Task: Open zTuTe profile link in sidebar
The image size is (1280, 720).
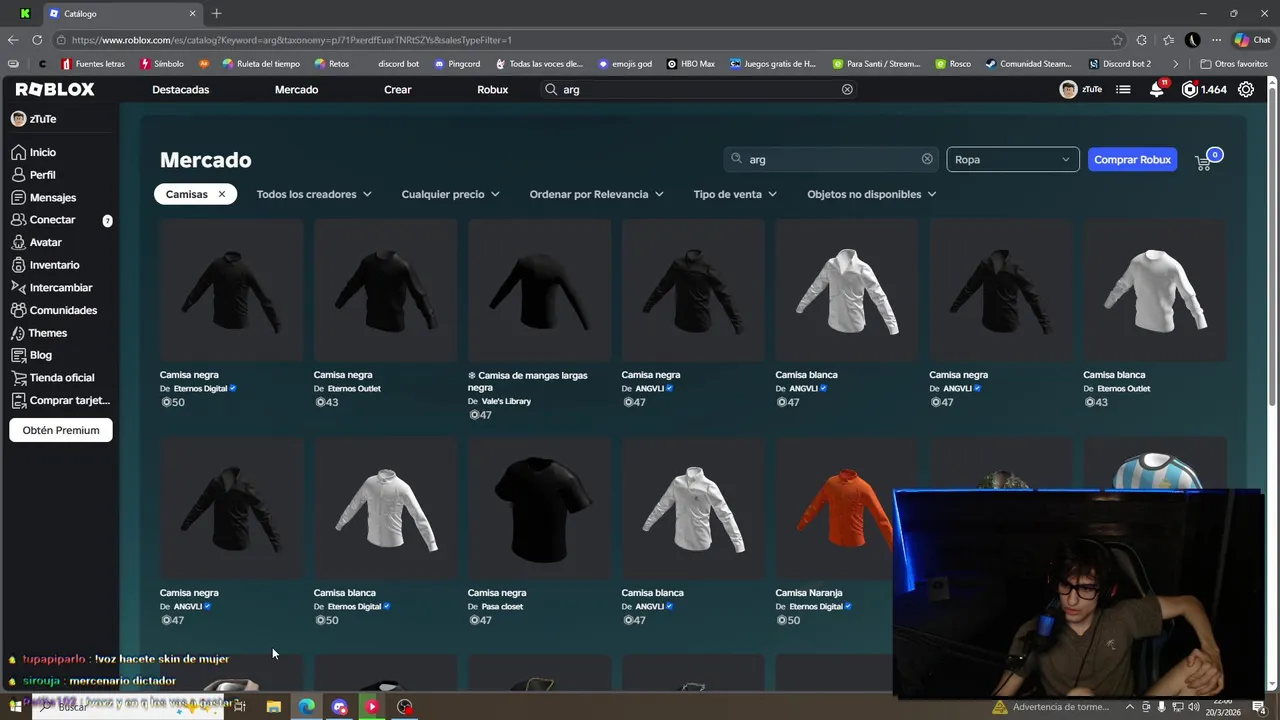Action: click(x=34, y=118)
